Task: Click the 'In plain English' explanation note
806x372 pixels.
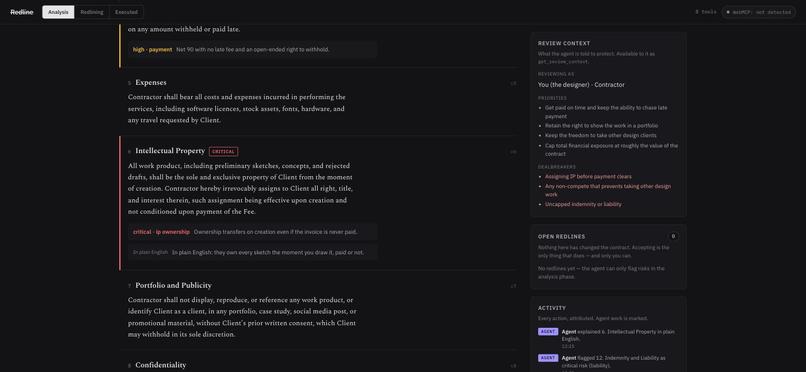Action: click(x=252, y=252)
